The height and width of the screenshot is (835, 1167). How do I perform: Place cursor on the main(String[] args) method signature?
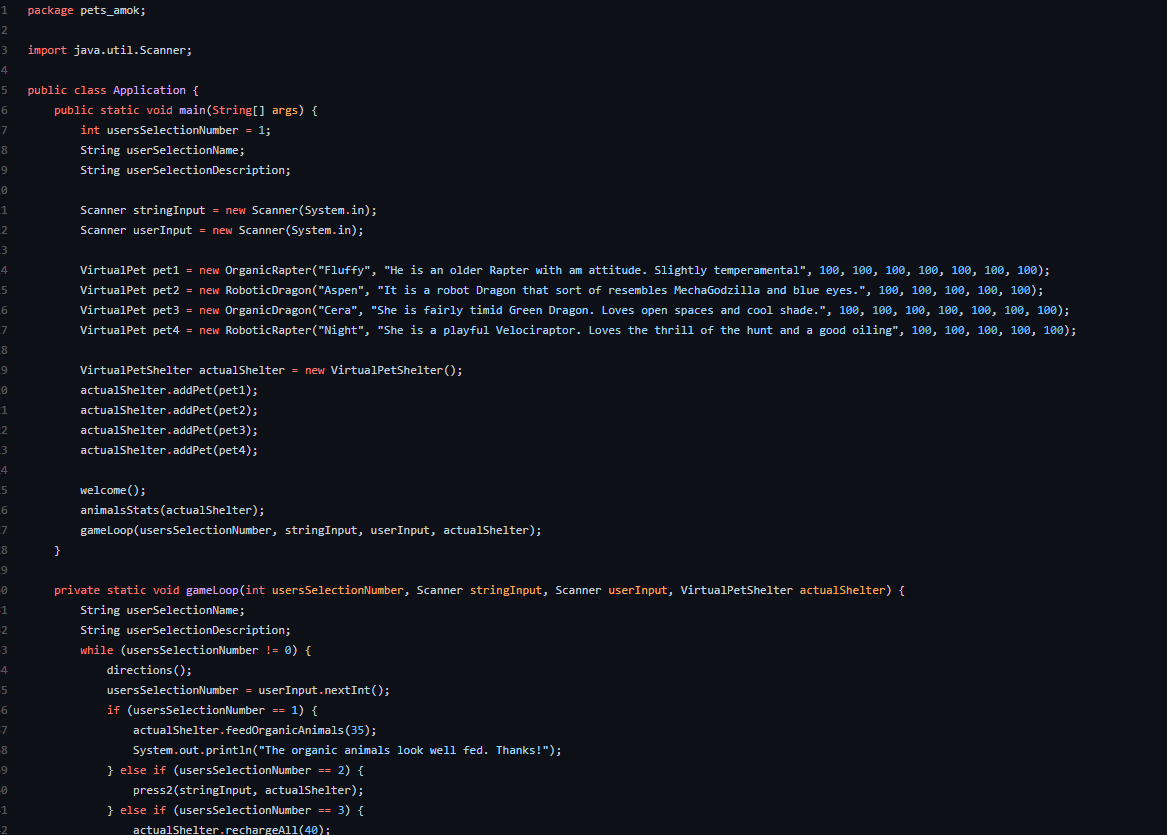[185, 110]
